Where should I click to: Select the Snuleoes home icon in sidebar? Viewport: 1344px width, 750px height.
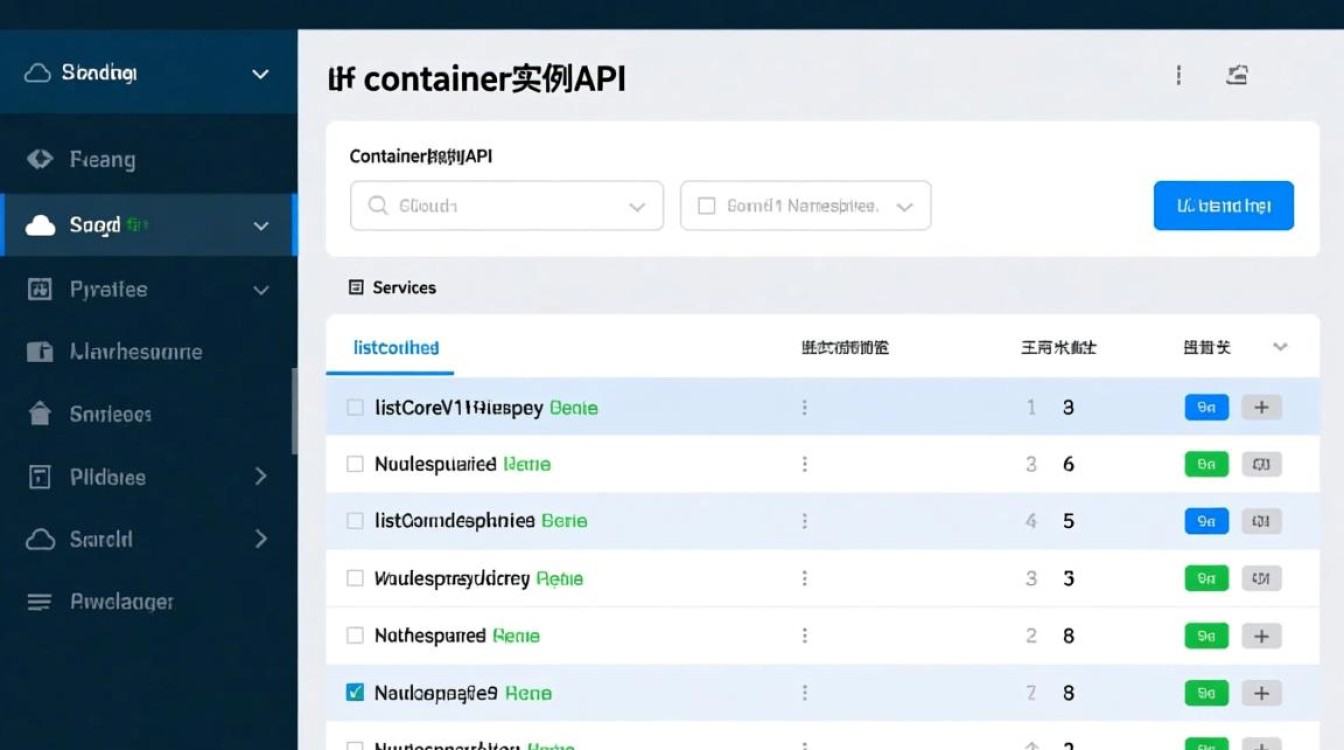click(x=41, y=413)
